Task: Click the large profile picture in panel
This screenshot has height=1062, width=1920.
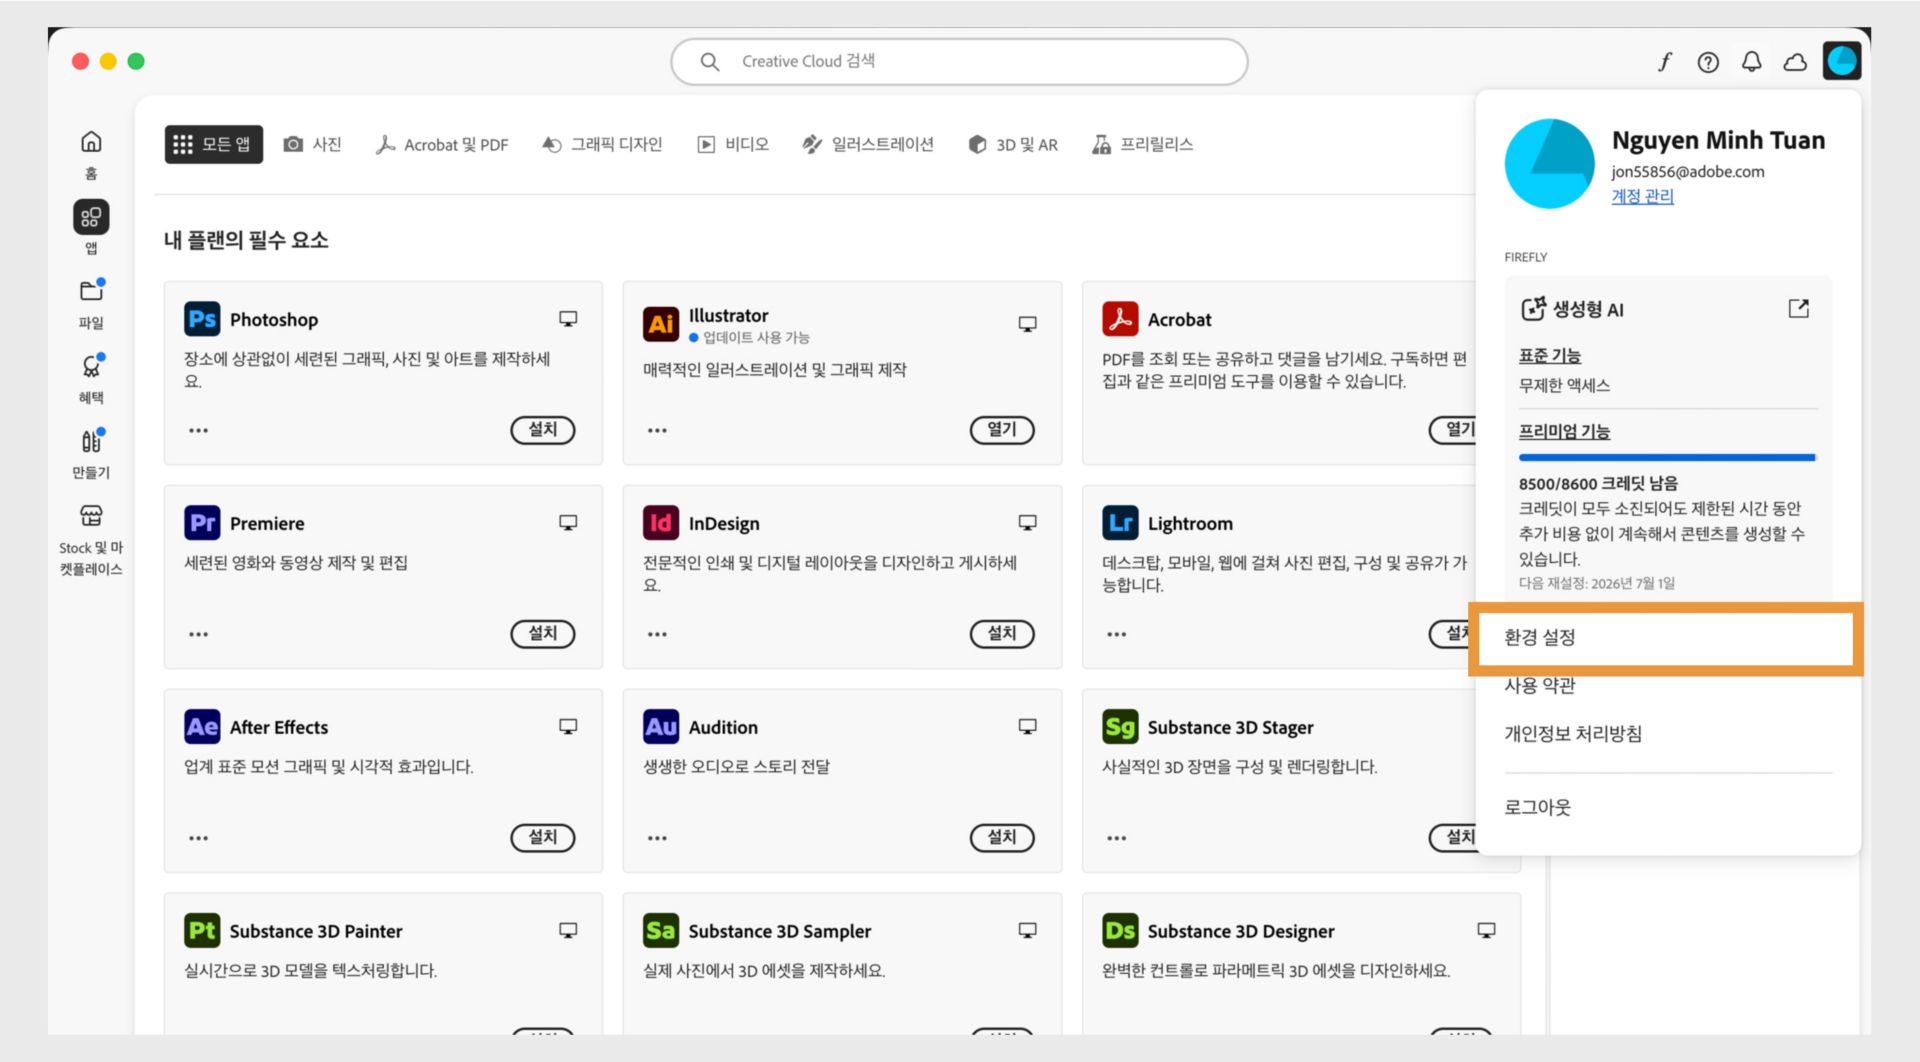Action: 1549,164
